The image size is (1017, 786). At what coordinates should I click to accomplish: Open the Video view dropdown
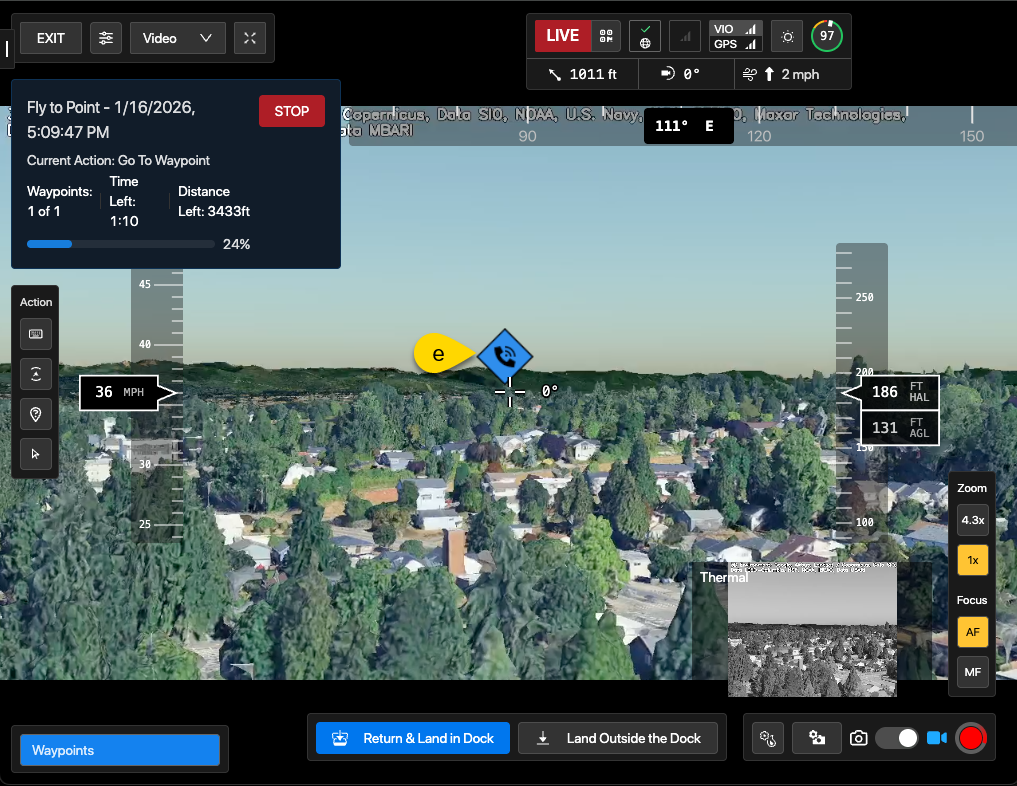(x=177, y=38)
